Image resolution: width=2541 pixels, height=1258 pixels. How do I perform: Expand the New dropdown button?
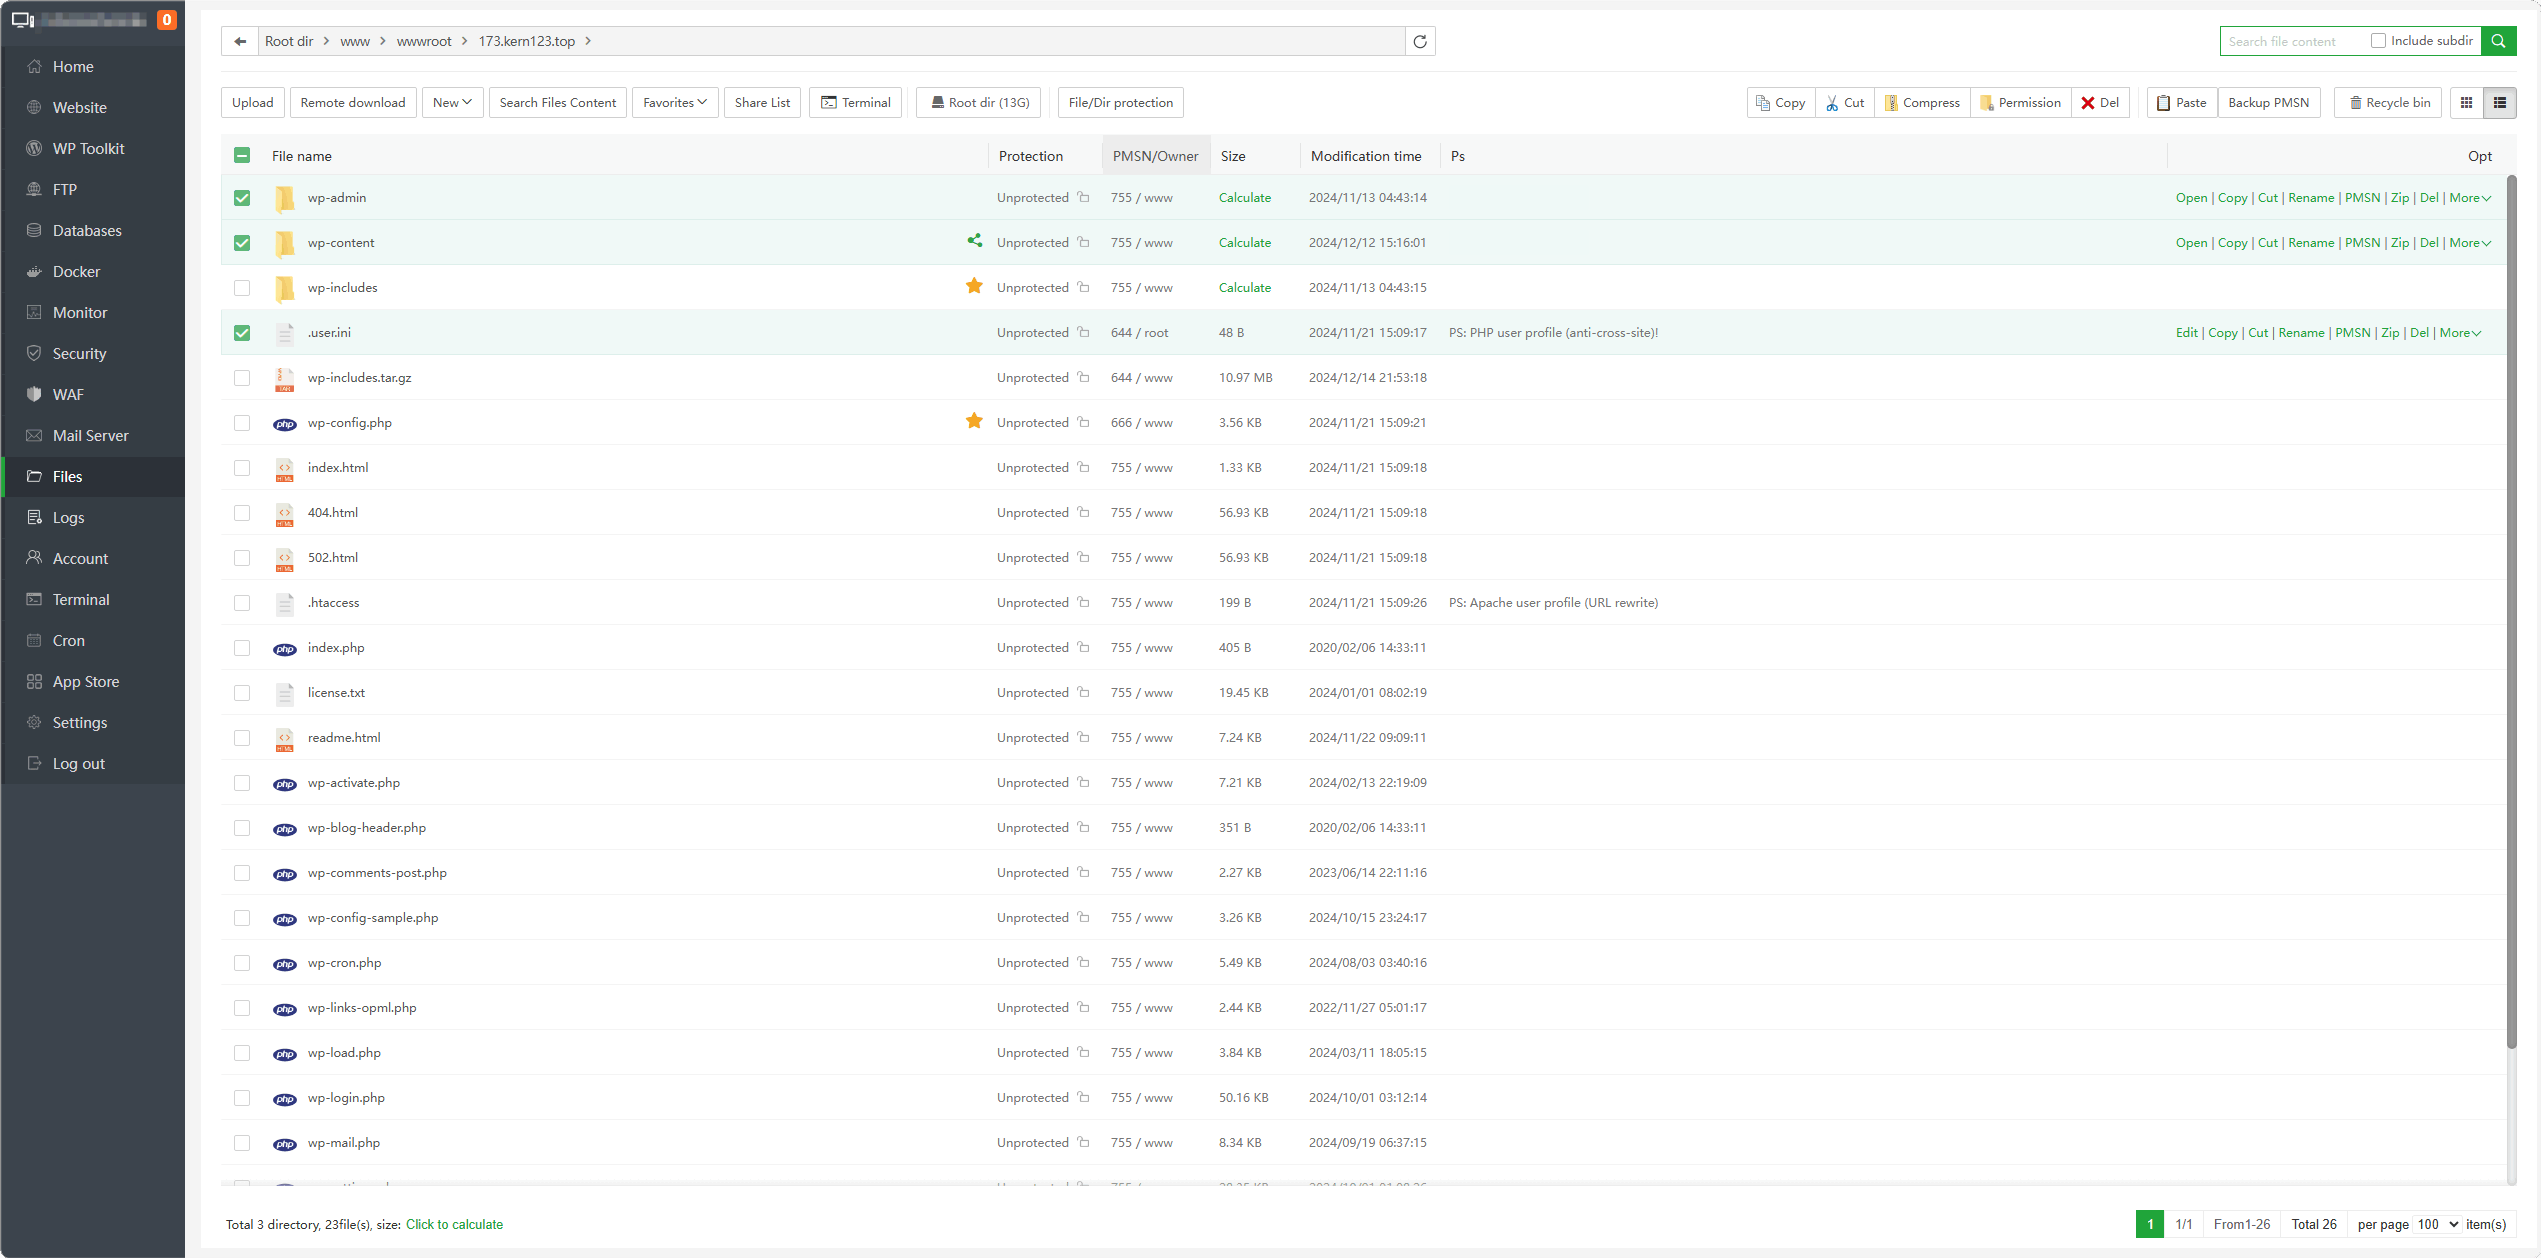coord(452,103)
